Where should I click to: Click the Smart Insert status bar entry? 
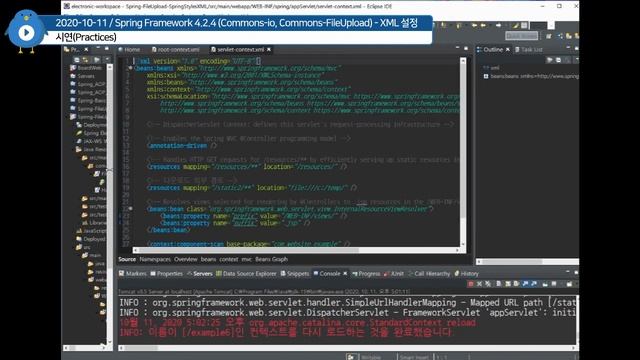point(414,357)
